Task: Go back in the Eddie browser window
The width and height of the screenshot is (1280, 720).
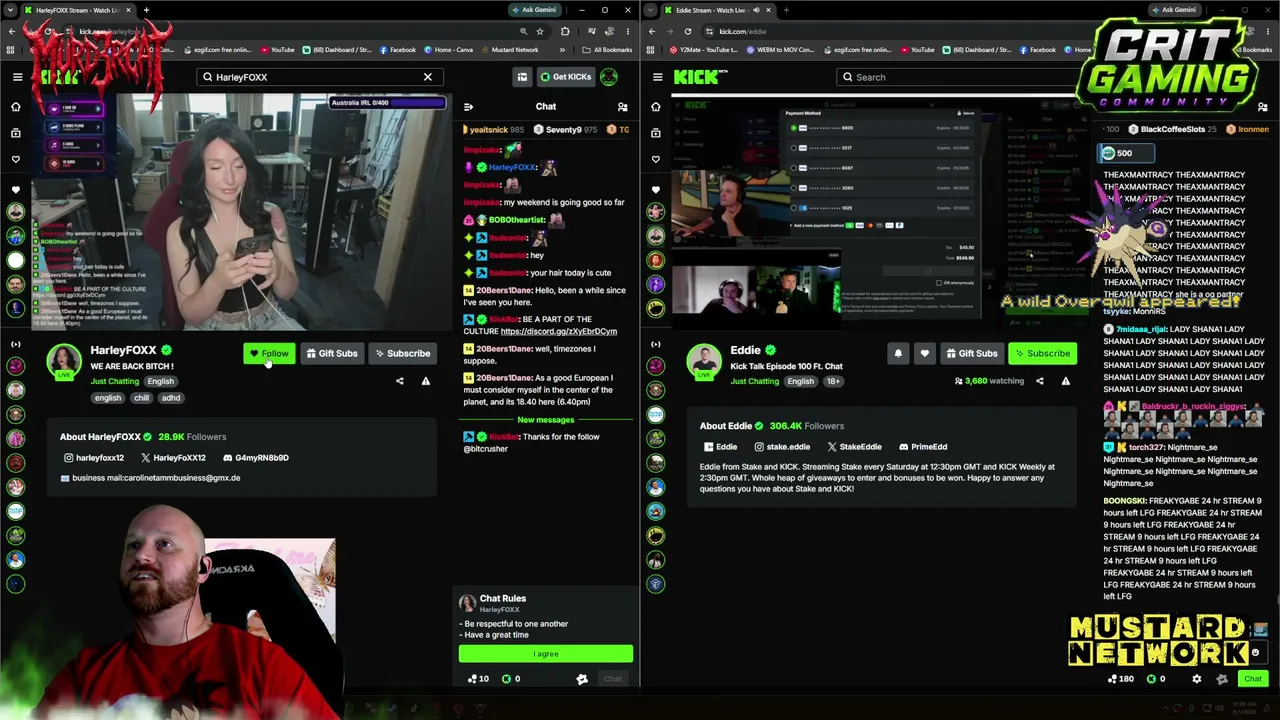Action: [652, 31]
